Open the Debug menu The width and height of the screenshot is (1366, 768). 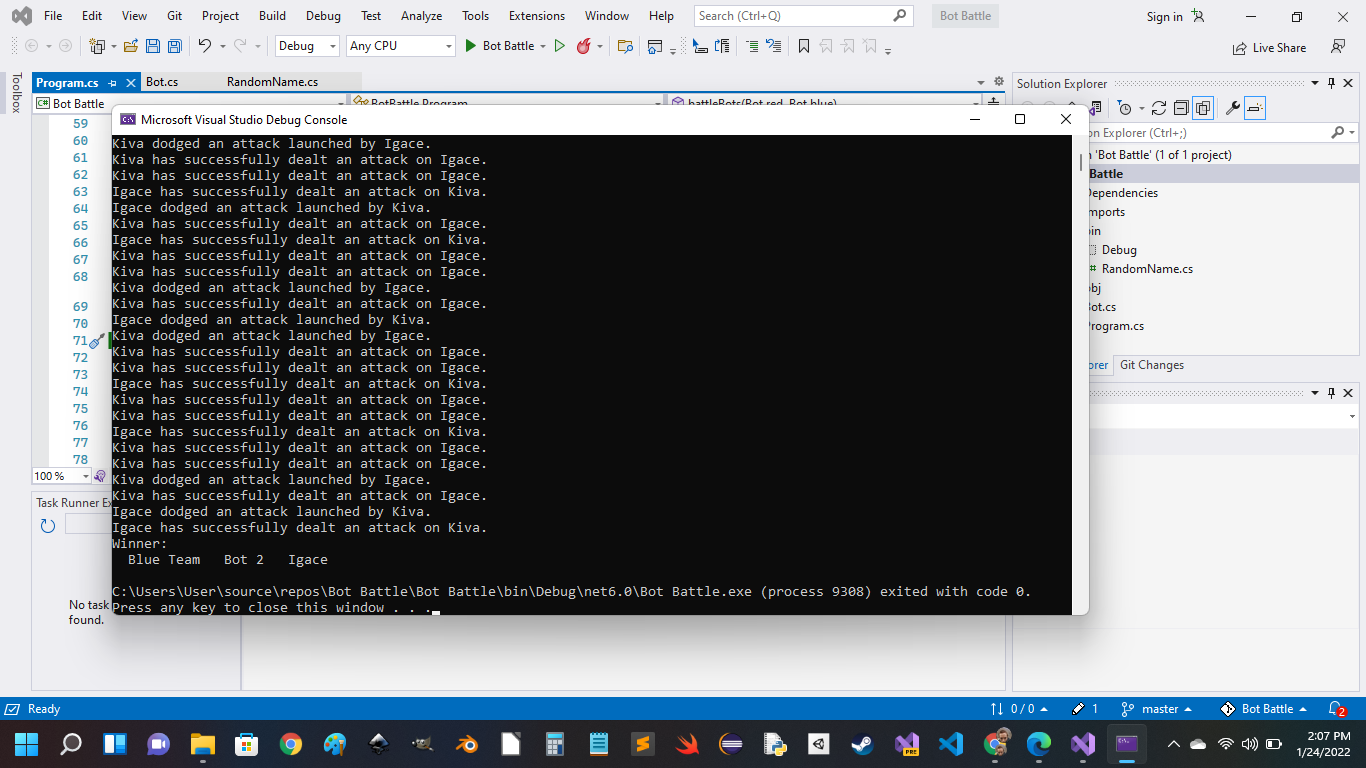click(323, 16)
